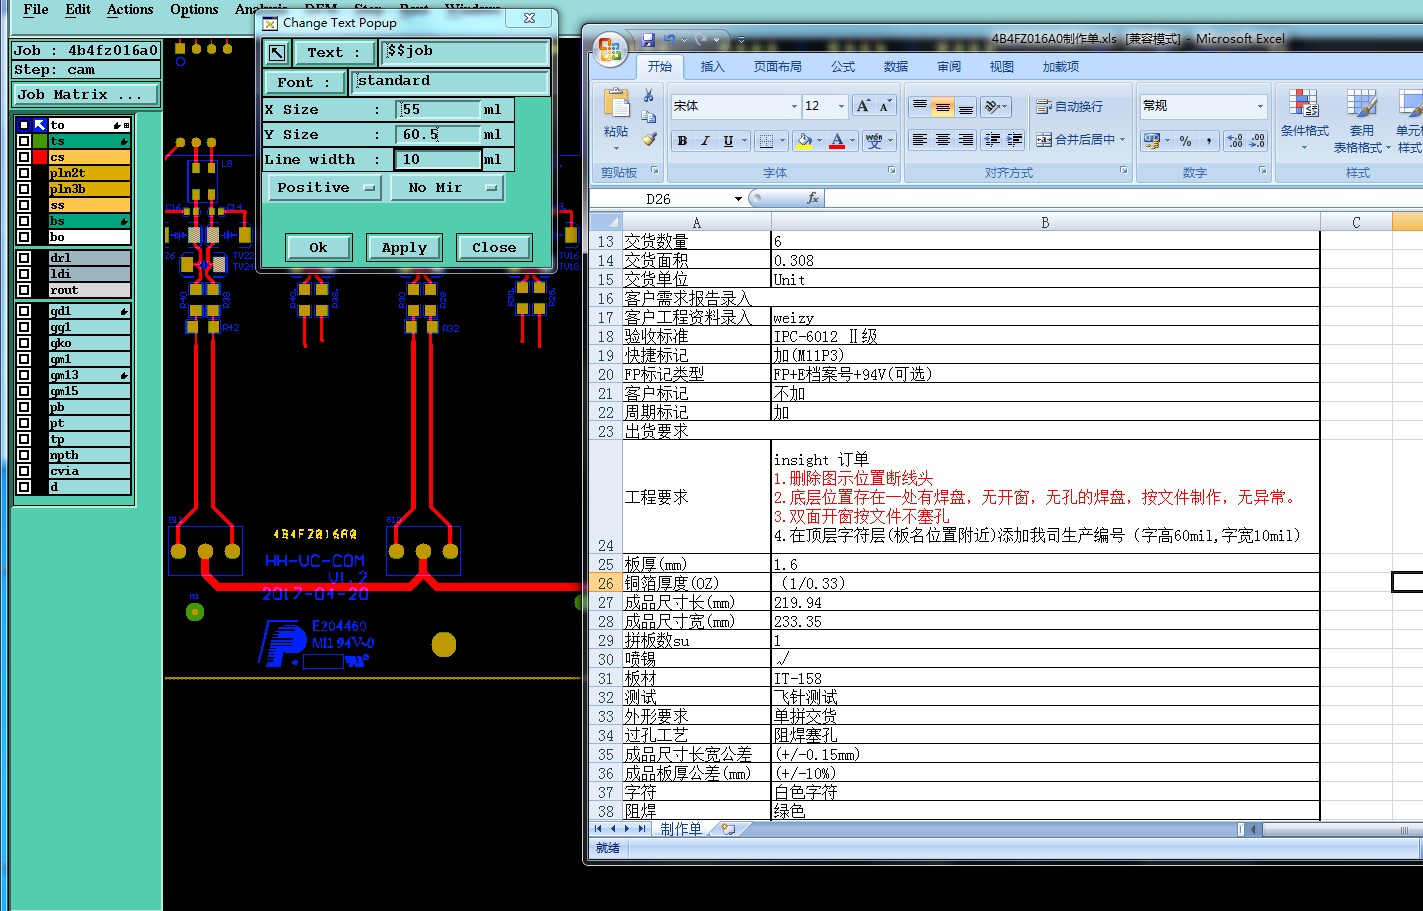Open the font size dropdown showing 12
The width and height of the screenshot is (1423, 911).
click(x=841, y=106)
